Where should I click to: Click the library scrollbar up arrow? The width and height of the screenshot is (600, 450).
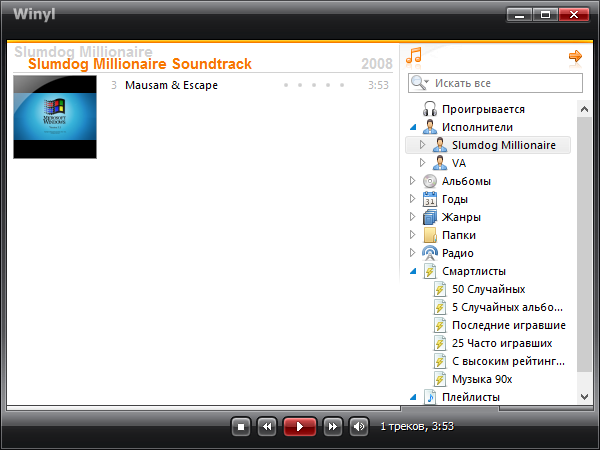pos(584,109)
